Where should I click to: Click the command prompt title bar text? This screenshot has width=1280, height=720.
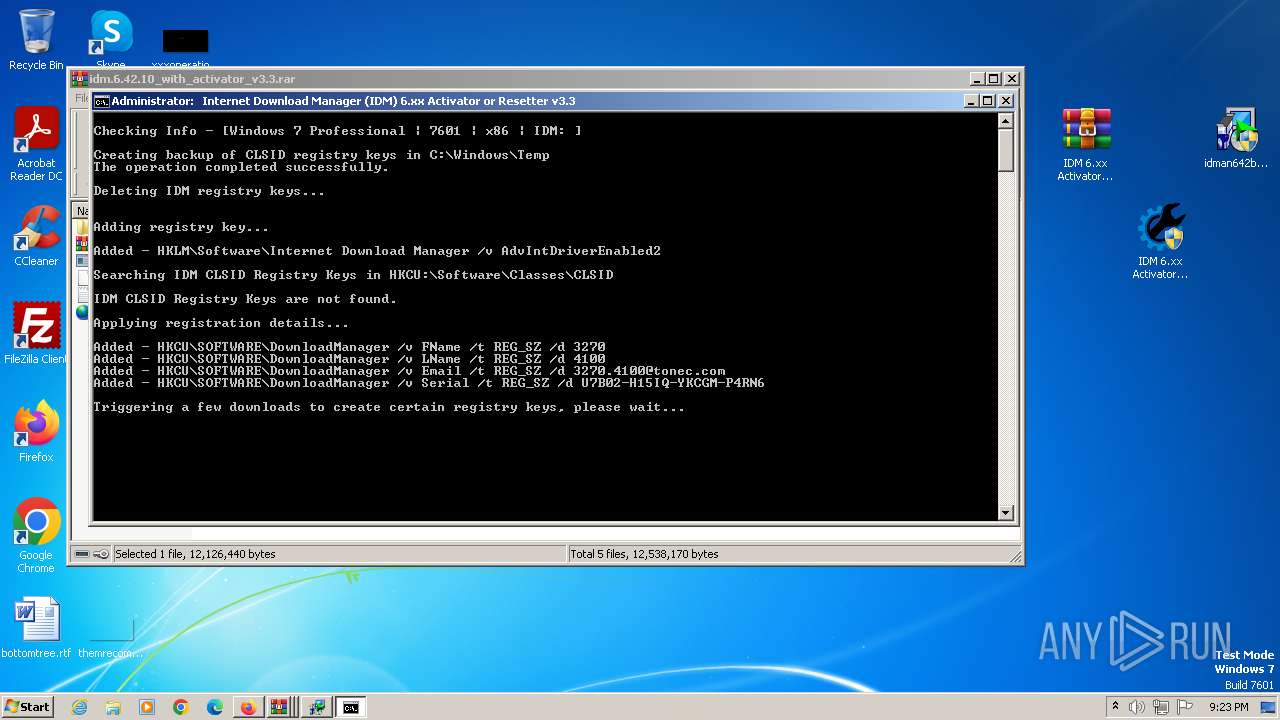pos(343,101)
